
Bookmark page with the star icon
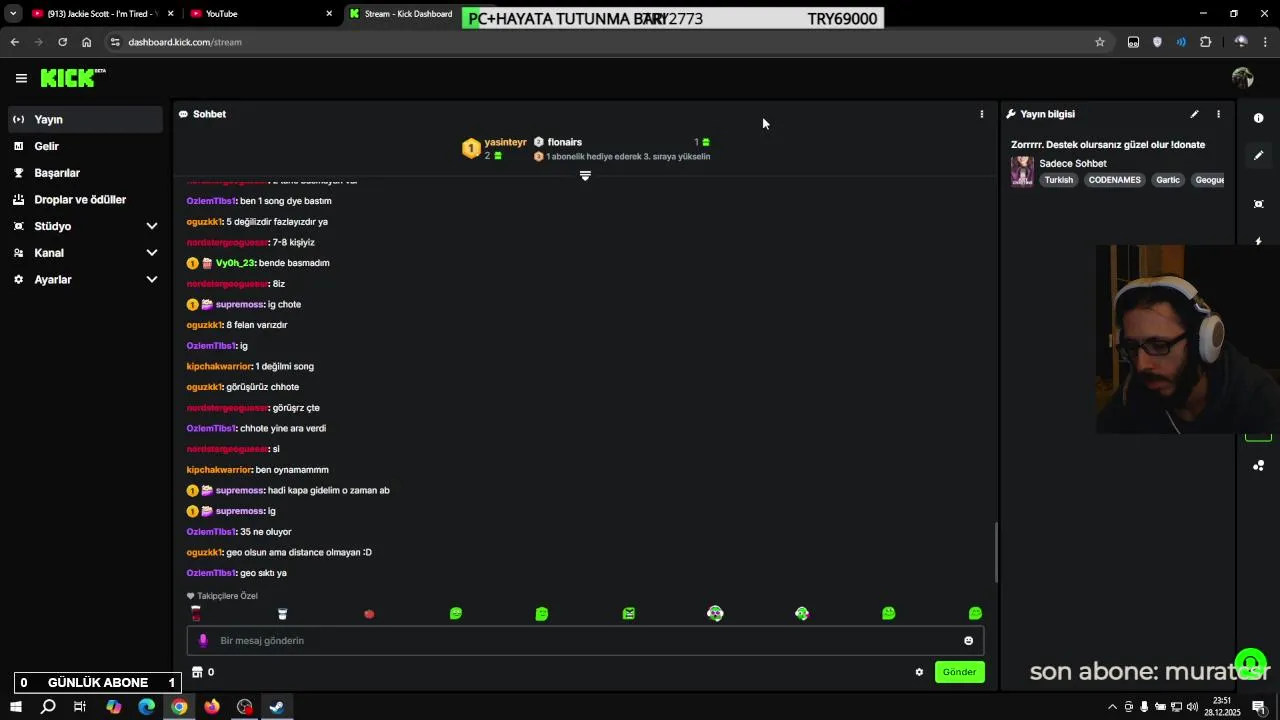(x=1100, y=42)
